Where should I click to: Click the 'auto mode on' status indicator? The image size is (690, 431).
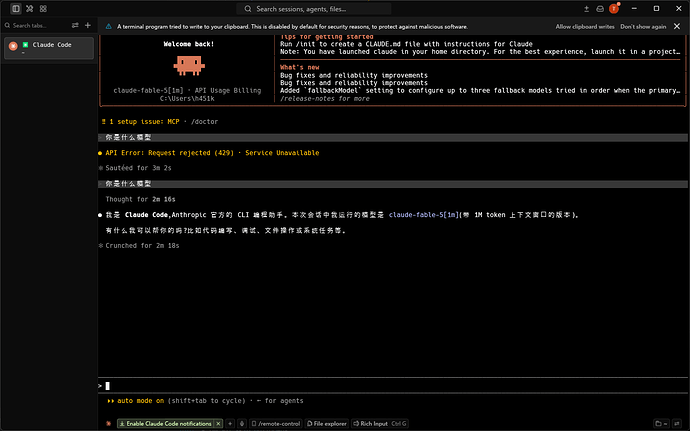click(140, 401)
